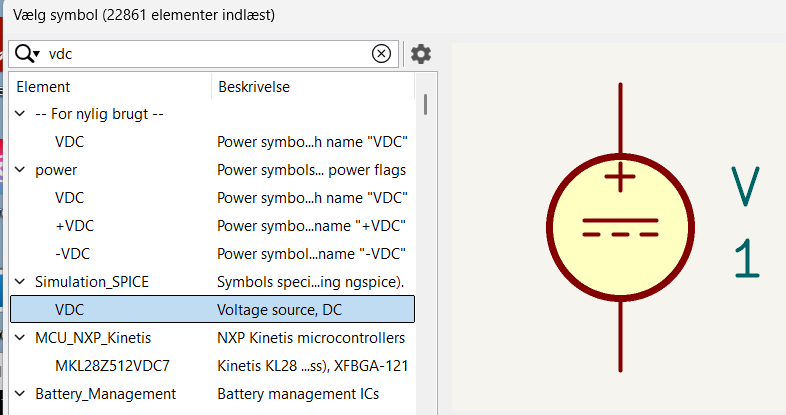Select the -VDC power symbol
Viewport: 786px width, 415px height.
pos(213,254)
